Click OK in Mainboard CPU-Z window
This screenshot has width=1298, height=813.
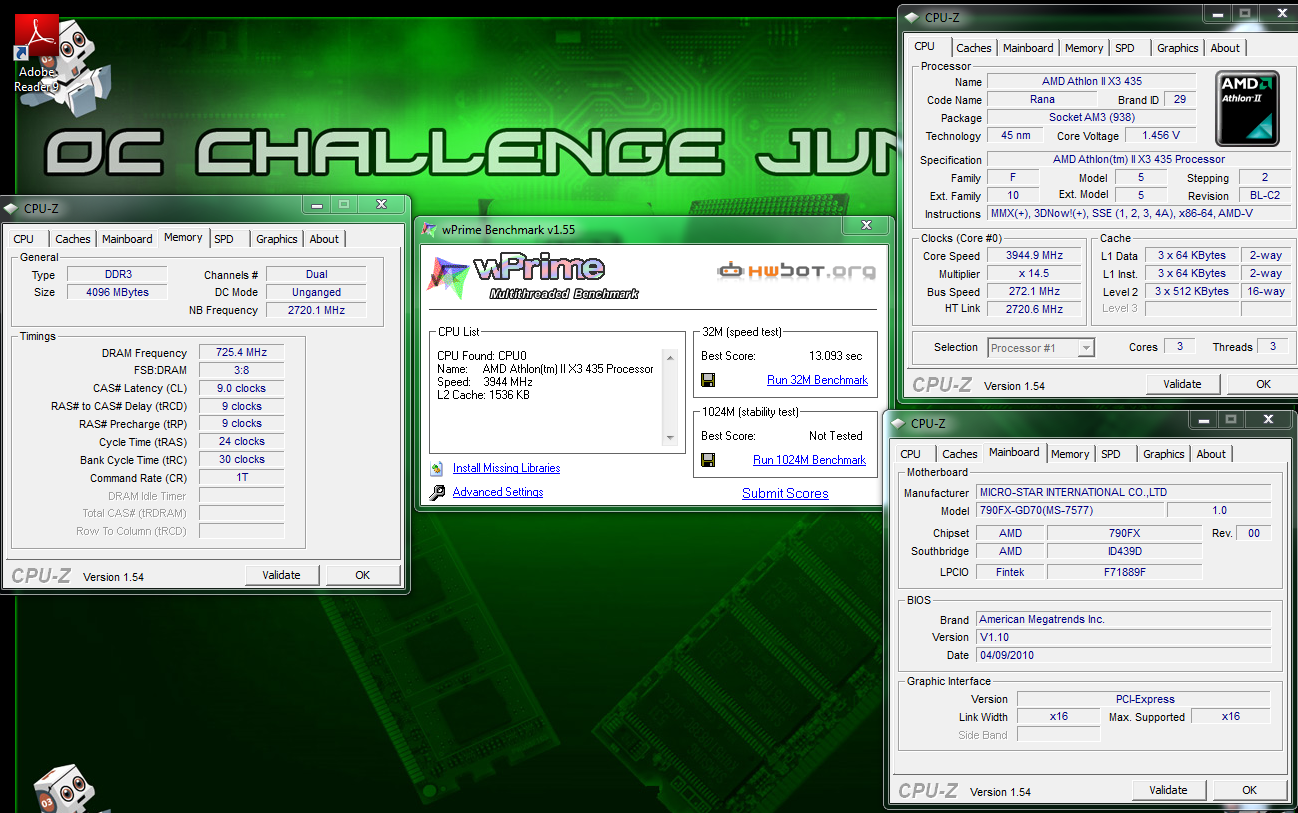(1250, 790)
